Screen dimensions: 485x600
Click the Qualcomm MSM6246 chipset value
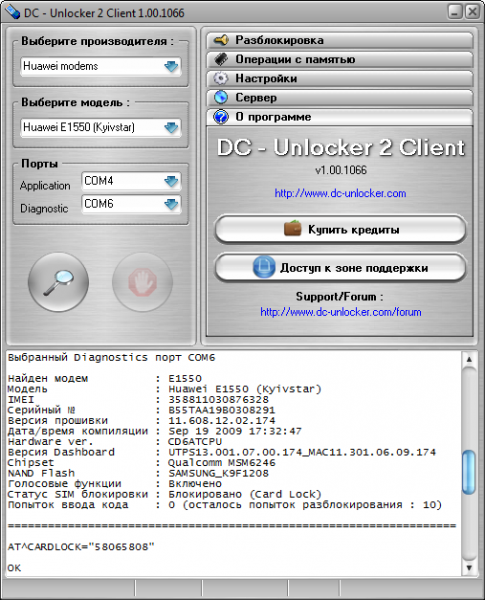222,463
